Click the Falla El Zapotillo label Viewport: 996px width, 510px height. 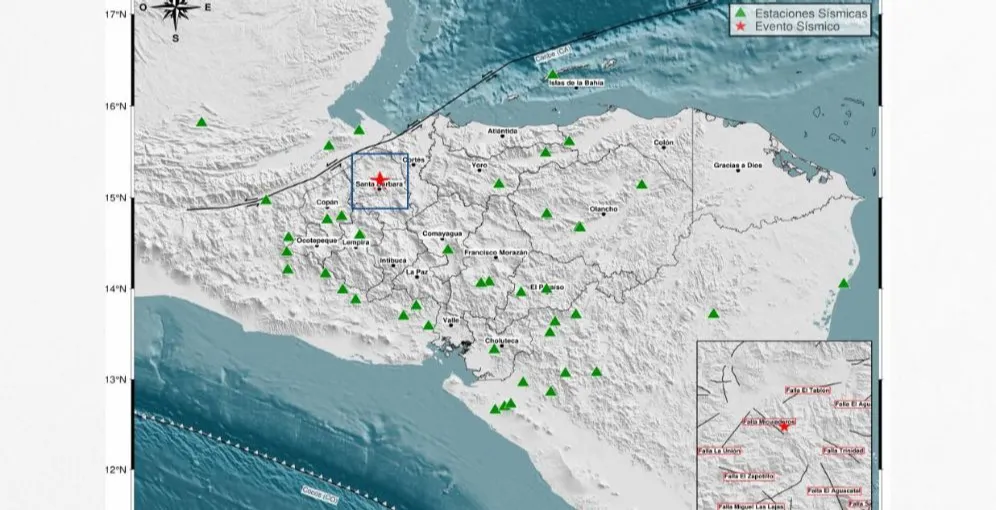click(x=748, y=476)
